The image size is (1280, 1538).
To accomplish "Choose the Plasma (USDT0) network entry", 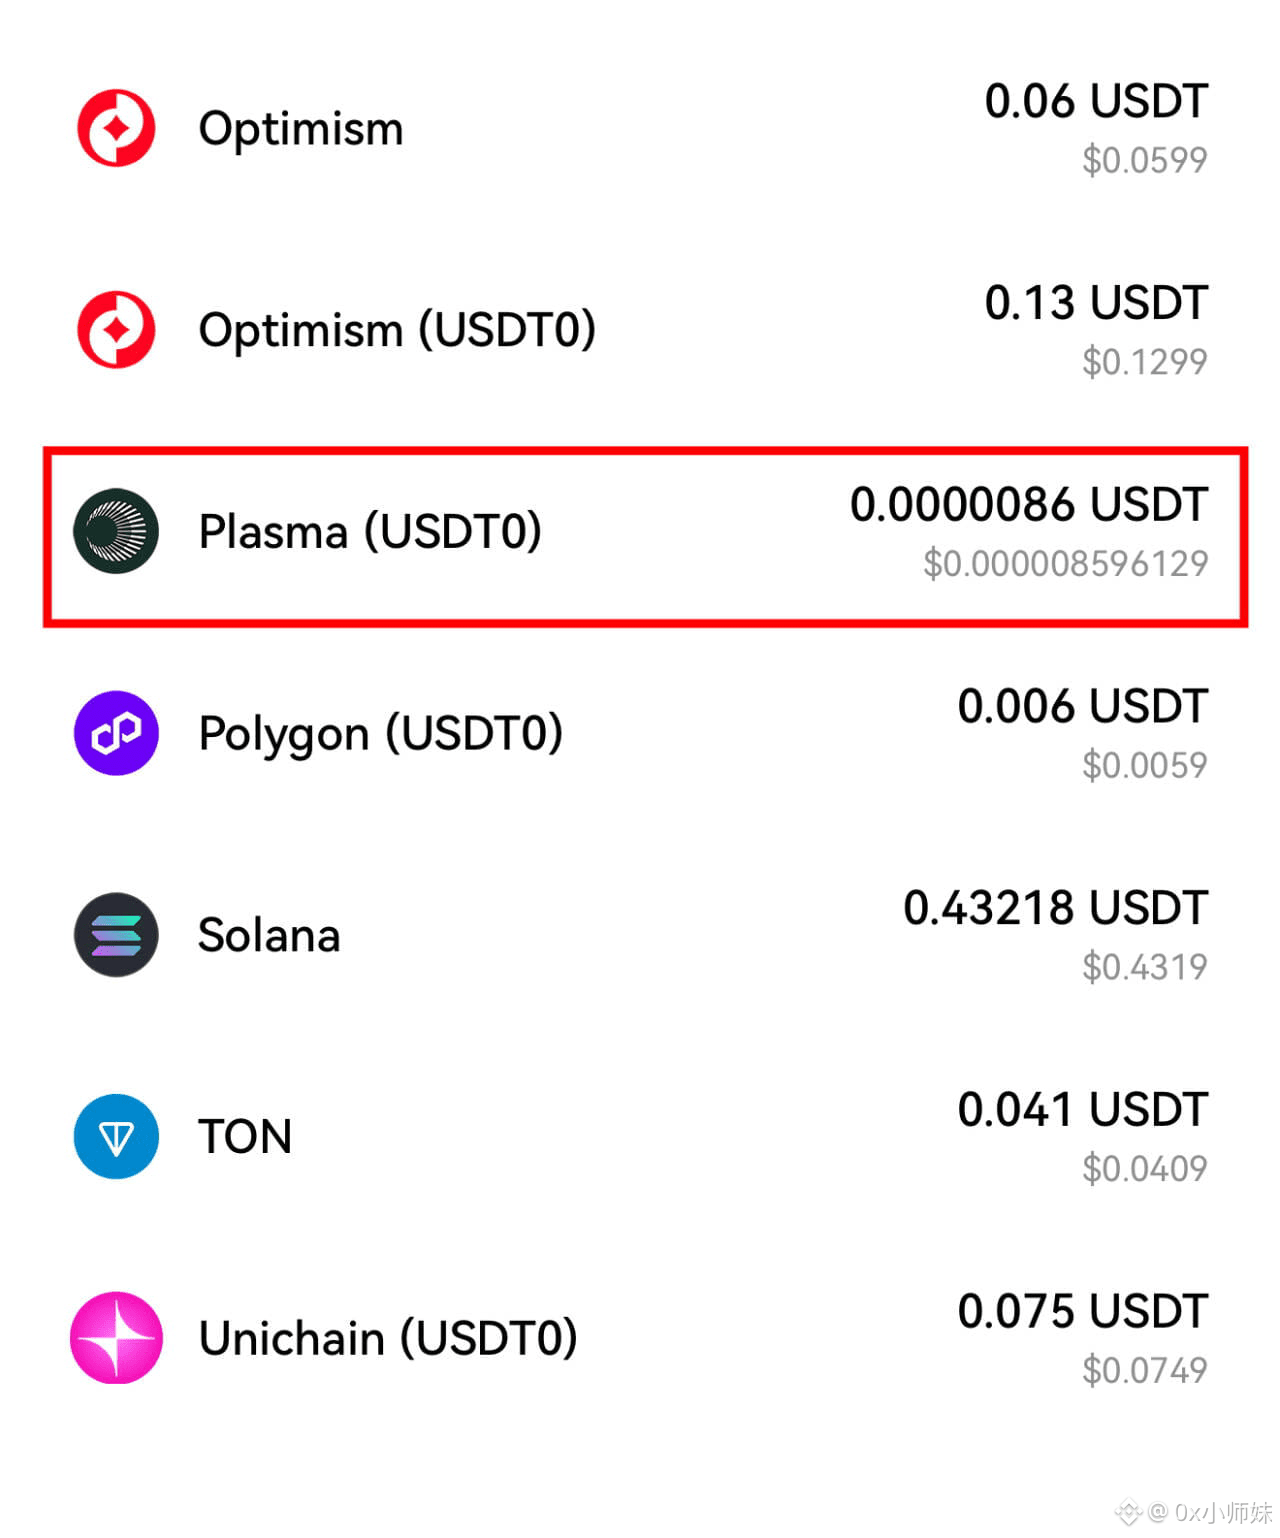I will pyautogui.click(x=370, y=532).
